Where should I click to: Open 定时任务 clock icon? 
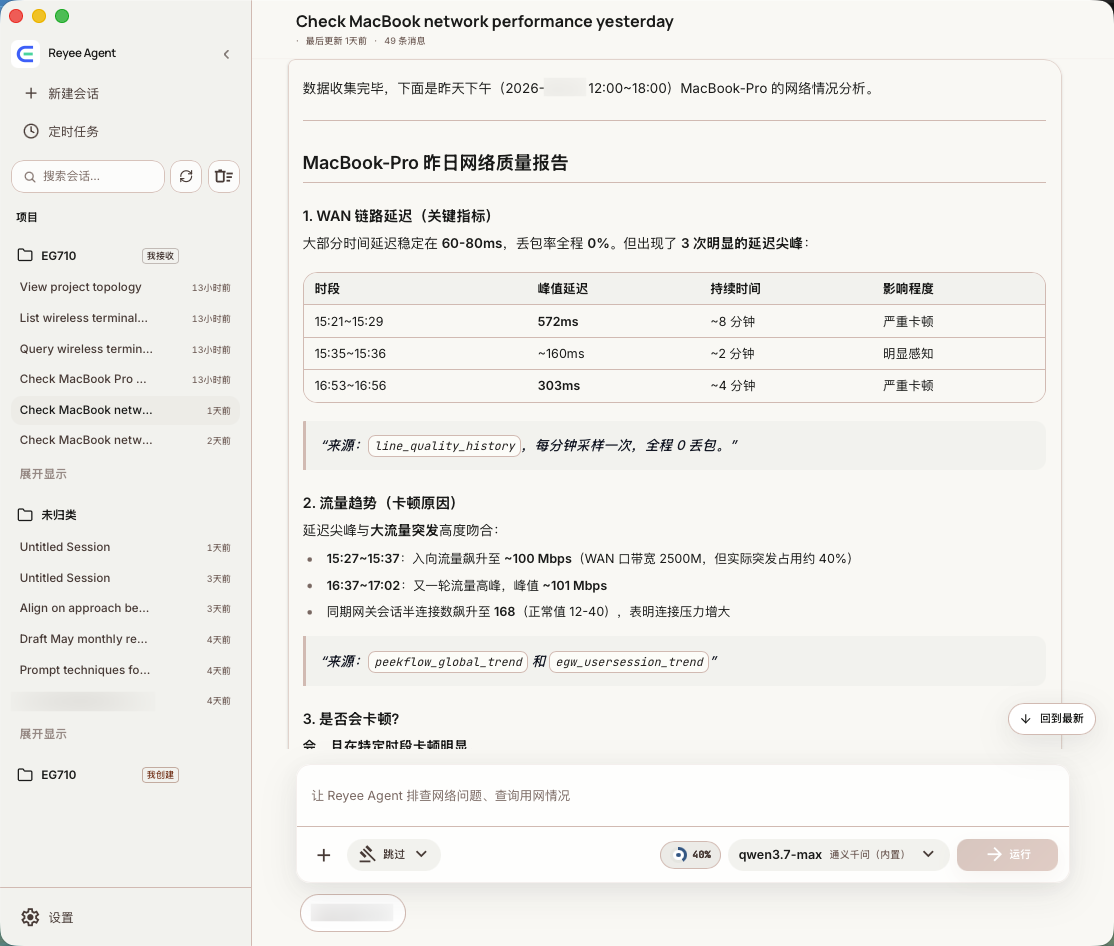pos(31,131)
